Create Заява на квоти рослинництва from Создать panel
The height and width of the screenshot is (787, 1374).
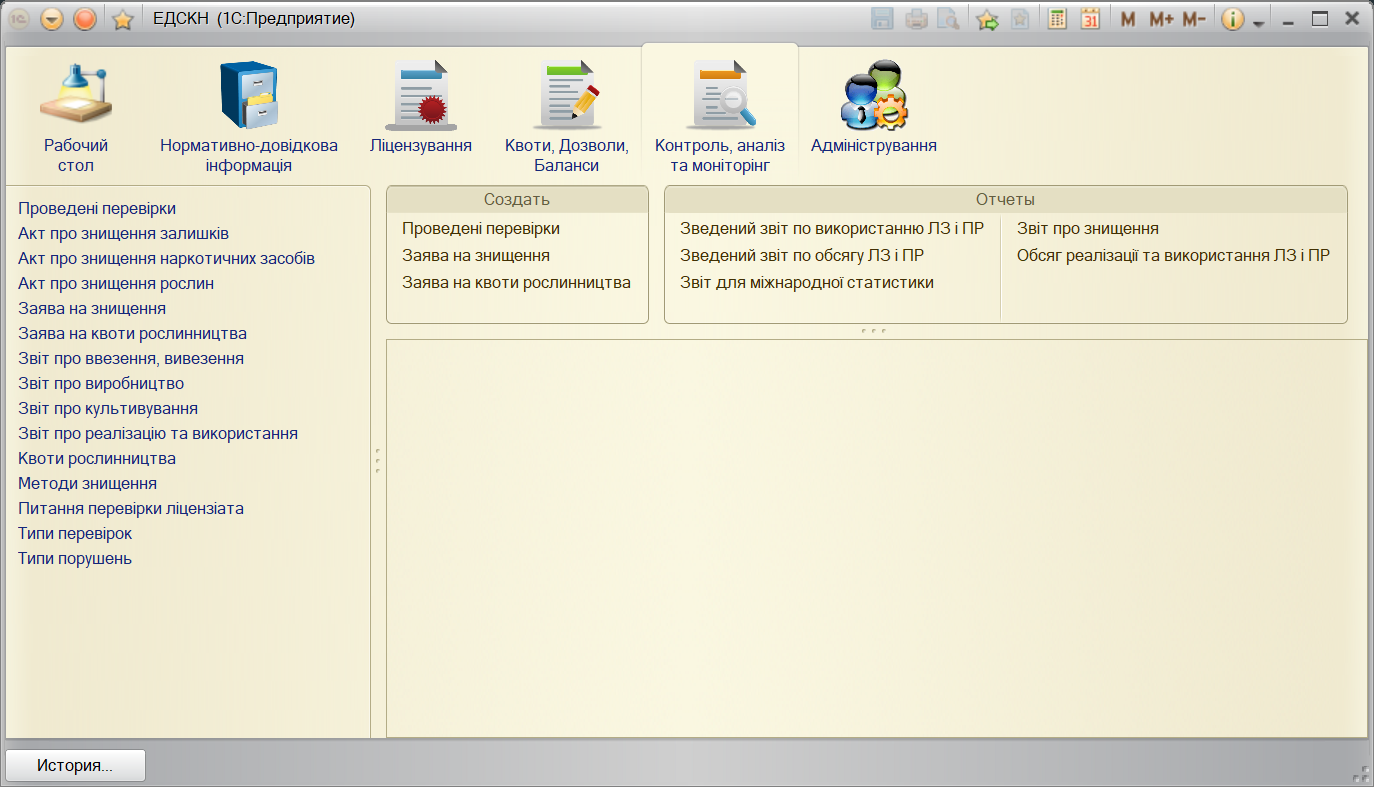tap(516, 282)
